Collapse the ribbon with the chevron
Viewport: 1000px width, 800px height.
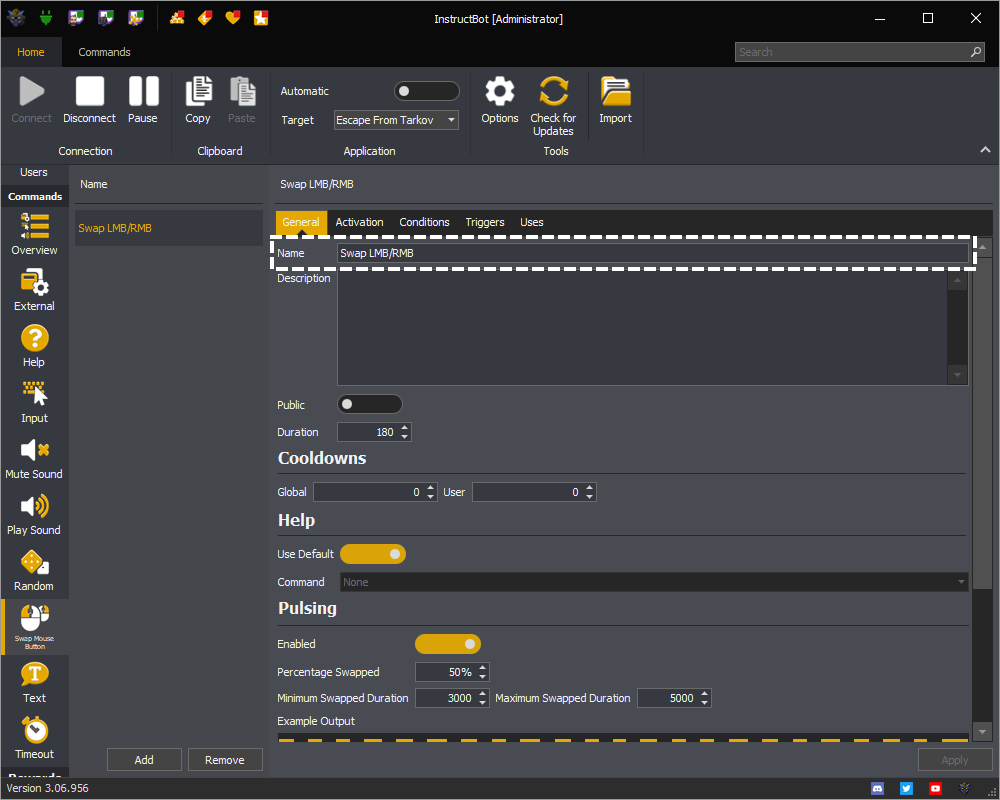pos(985,150)
